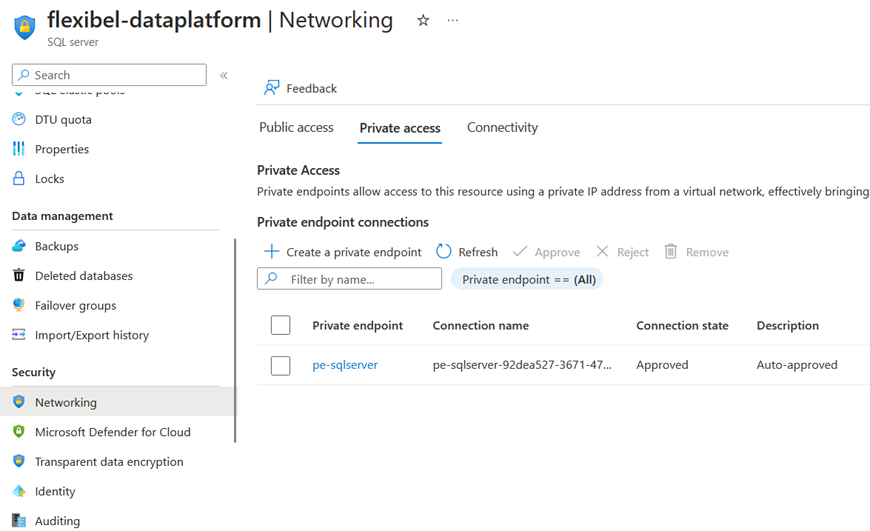Viewport: 870px width, 531px height.
Task: Click the SQL server shield icon in header
Action: coord(24,27)
